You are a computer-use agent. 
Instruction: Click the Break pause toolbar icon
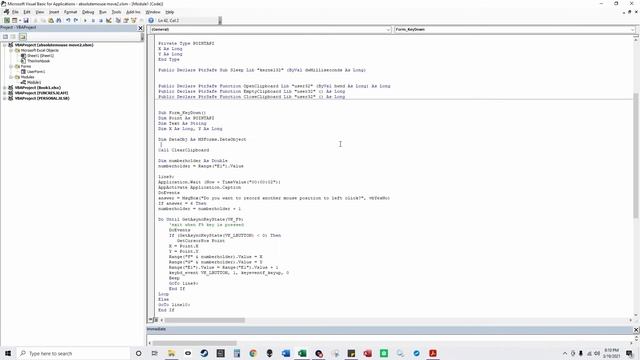[x=93, y=20]
